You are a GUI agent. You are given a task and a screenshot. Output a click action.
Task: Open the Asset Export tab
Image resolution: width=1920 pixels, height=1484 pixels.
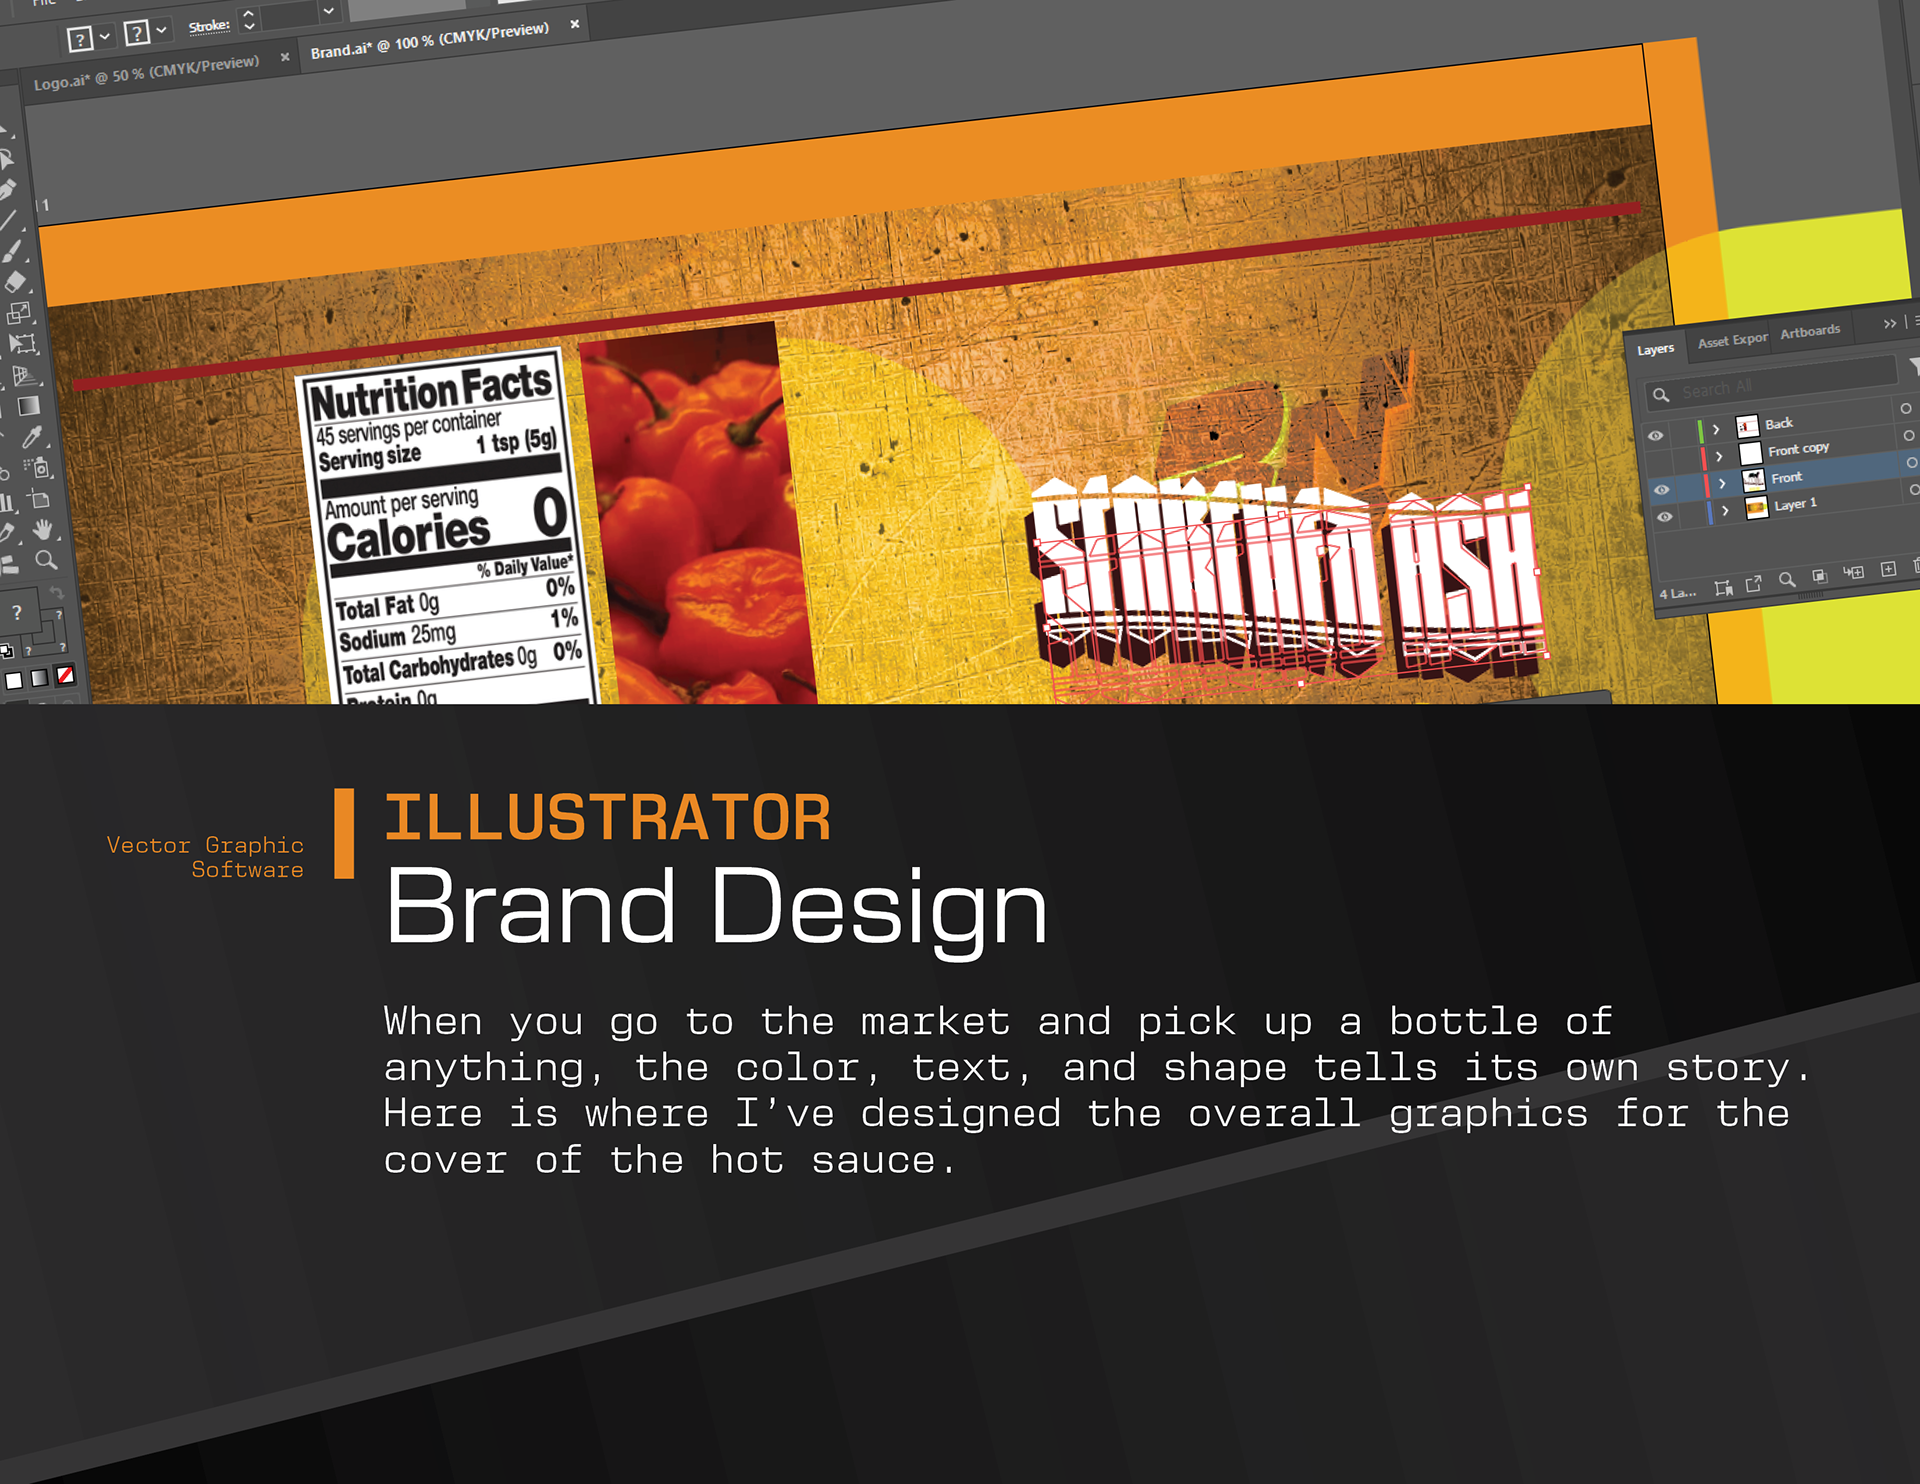click(1732, 341)
